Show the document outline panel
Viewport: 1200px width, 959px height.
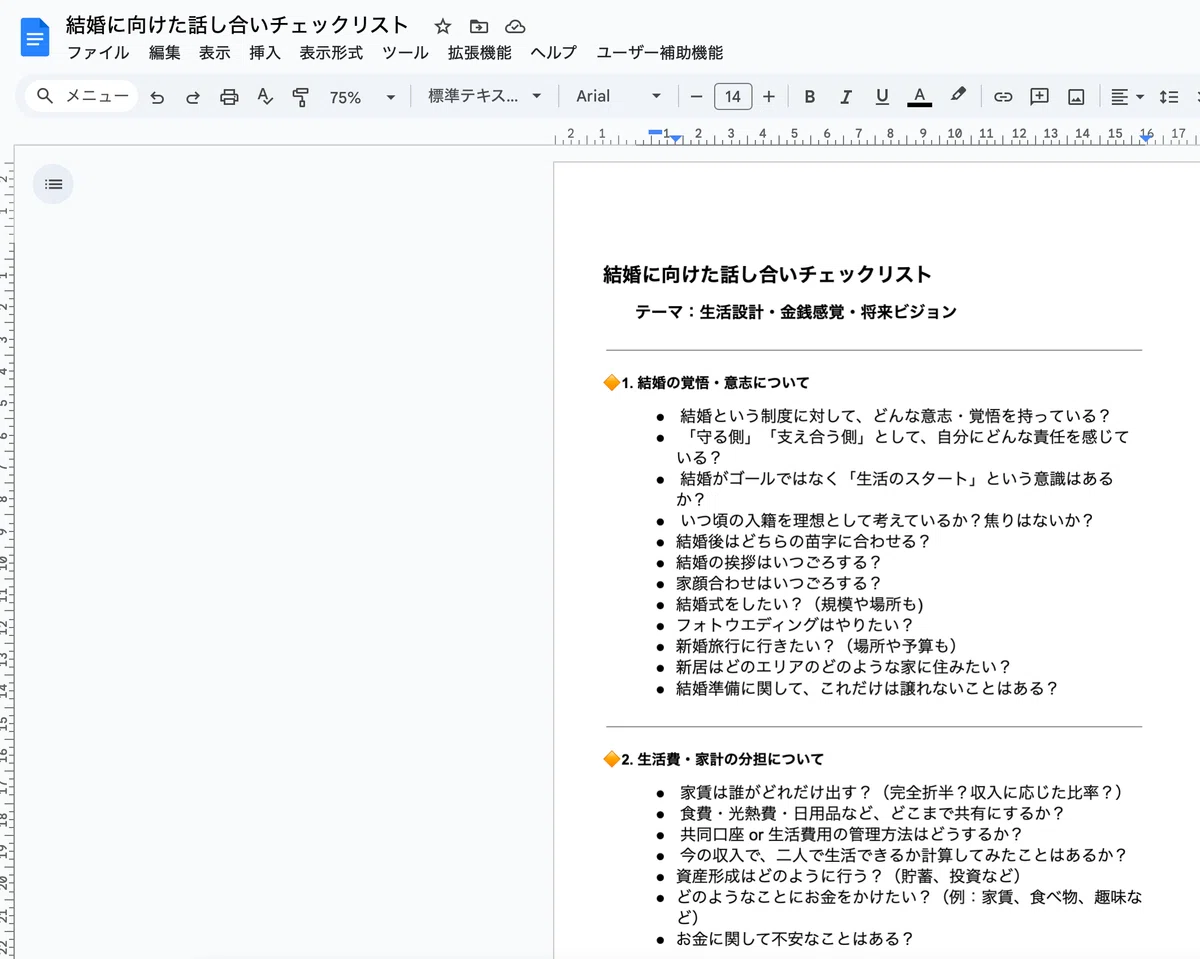[x=53, y=184]
